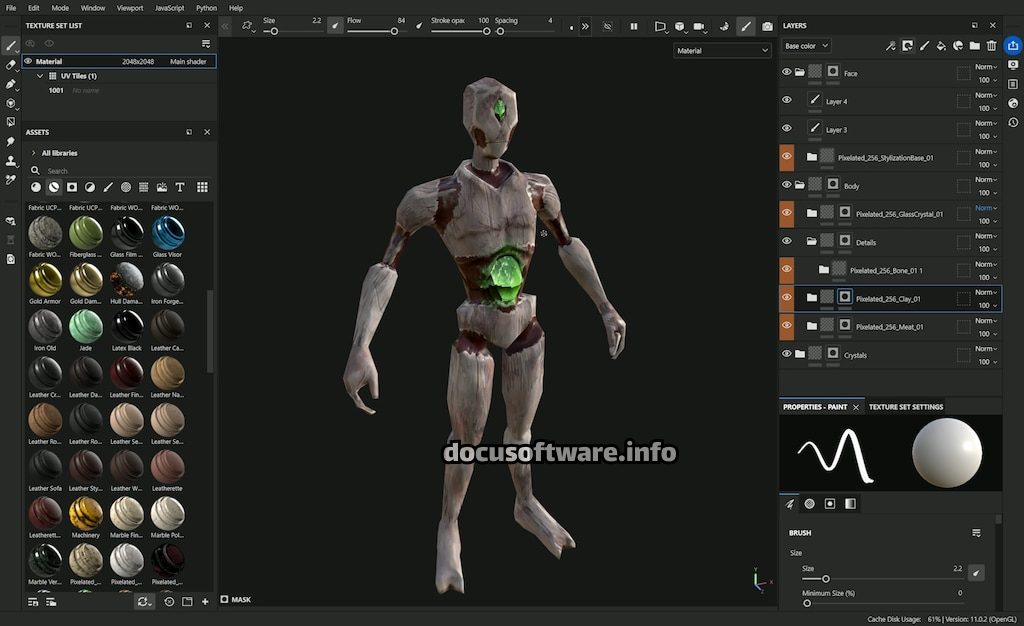Click the camera screenshot icon in toolbar
The width and height of the screenshot is (1024, 626).
(767, 27)
